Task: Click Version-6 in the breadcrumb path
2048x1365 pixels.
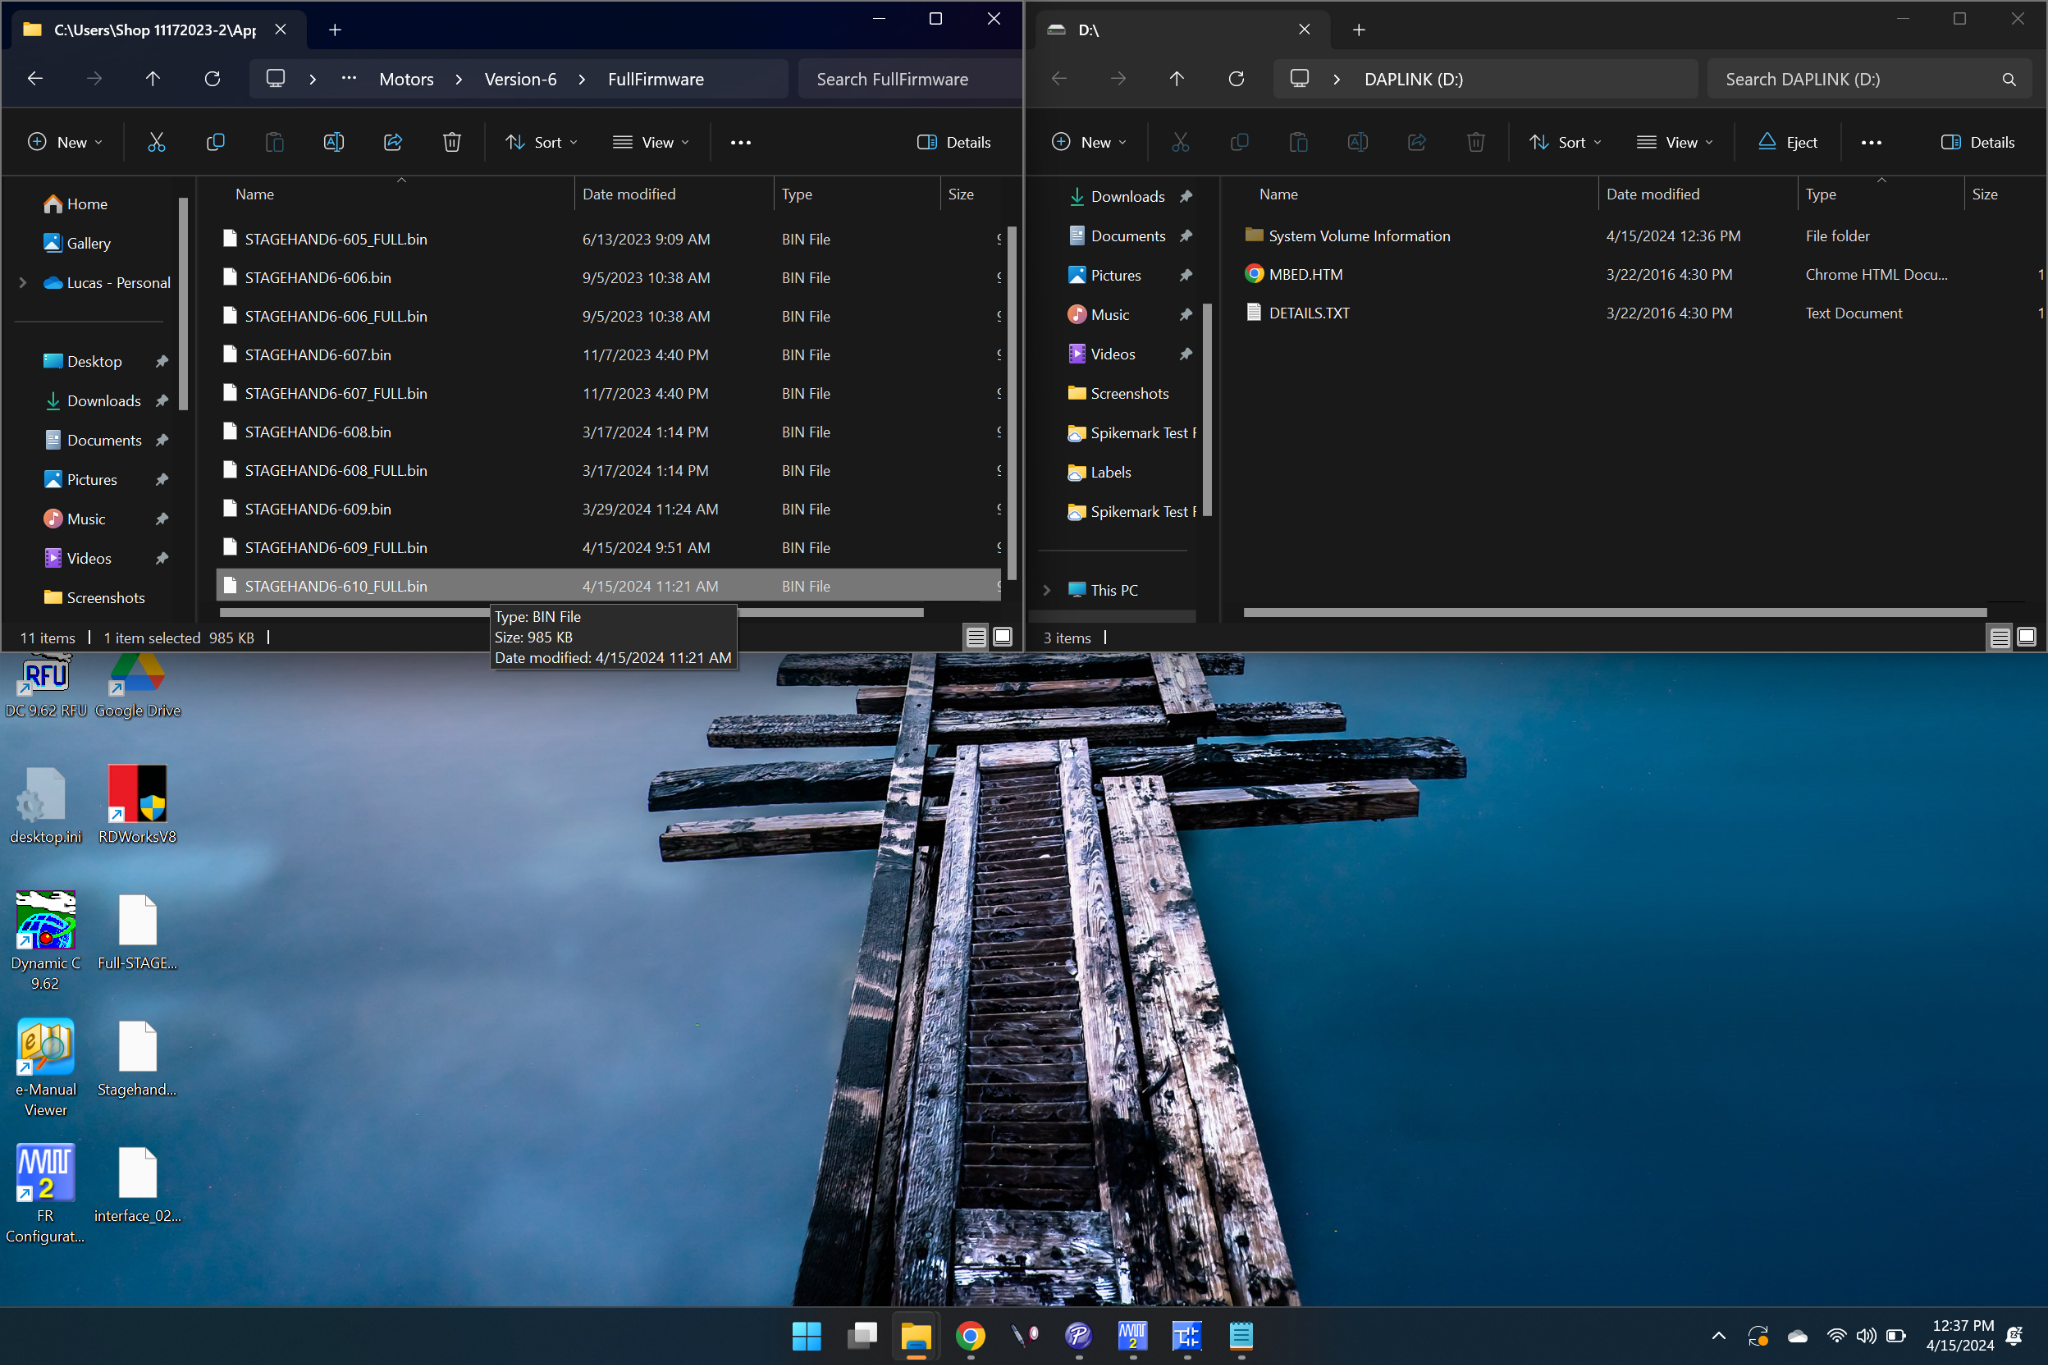Action: click(x=520, y=79)
